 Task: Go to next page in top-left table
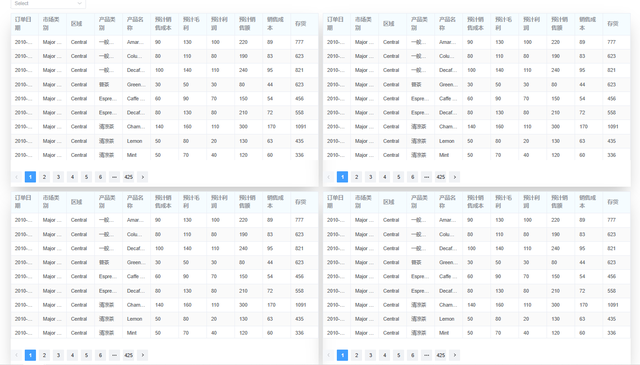142,177
